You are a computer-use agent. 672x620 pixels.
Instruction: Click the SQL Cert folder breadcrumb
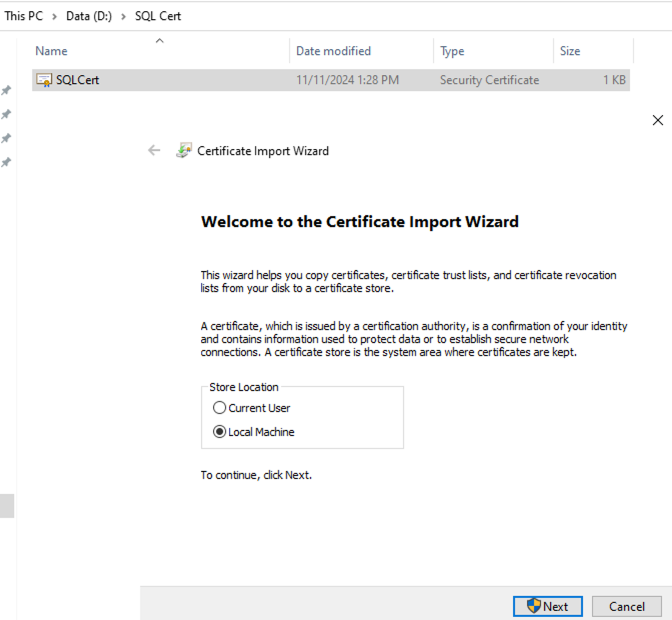pos(158,17)
